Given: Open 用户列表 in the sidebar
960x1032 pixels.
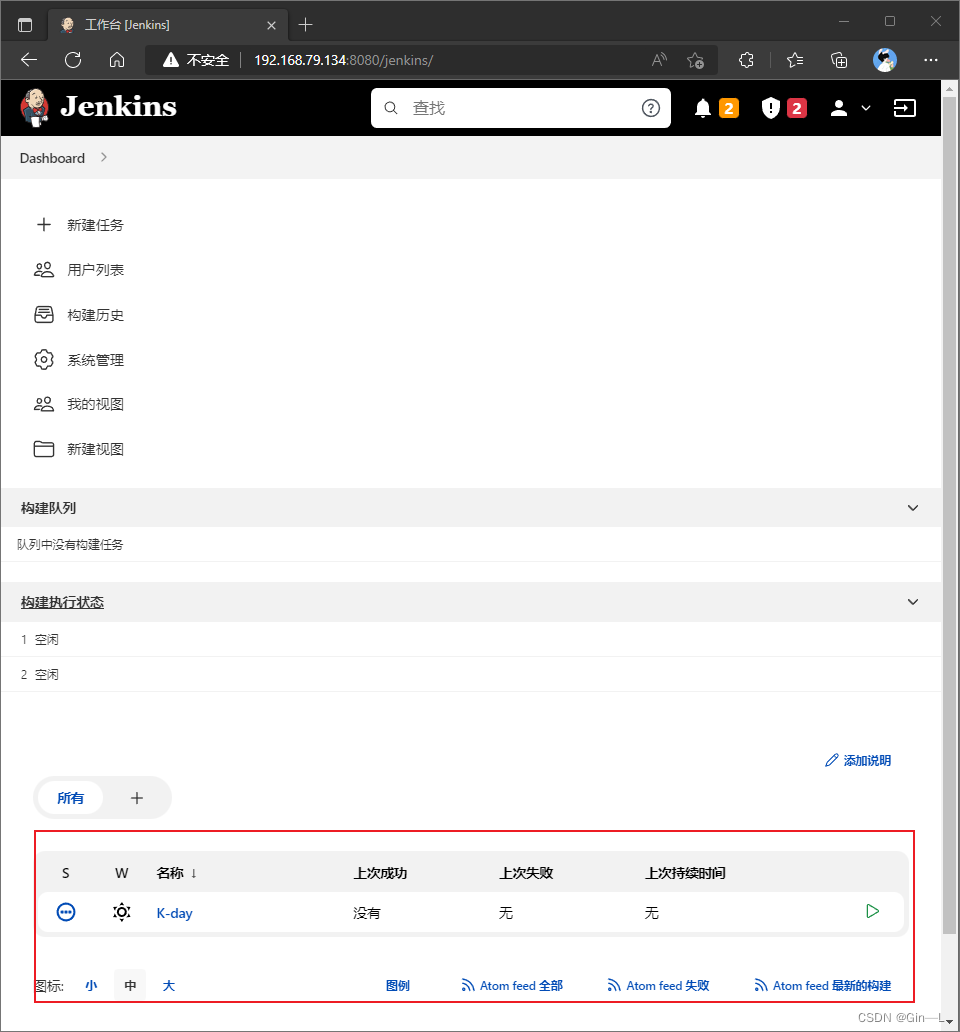Looking at the screenshot, I should click(x=79, y=270).
